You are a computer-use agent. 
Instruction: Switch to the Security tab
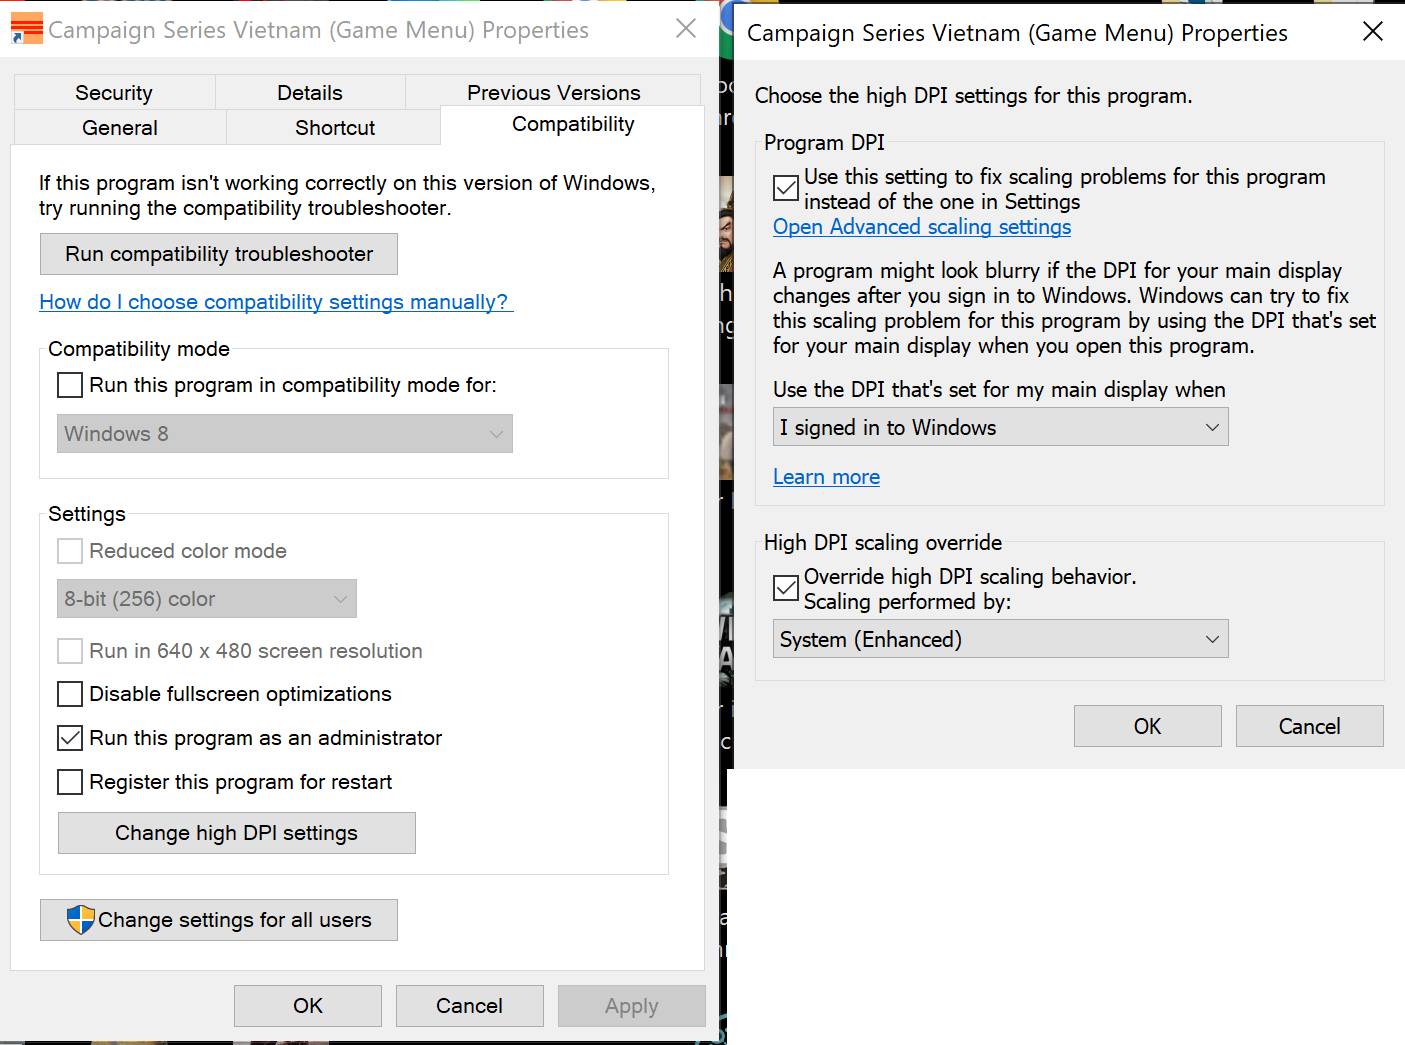coord(114,93)
